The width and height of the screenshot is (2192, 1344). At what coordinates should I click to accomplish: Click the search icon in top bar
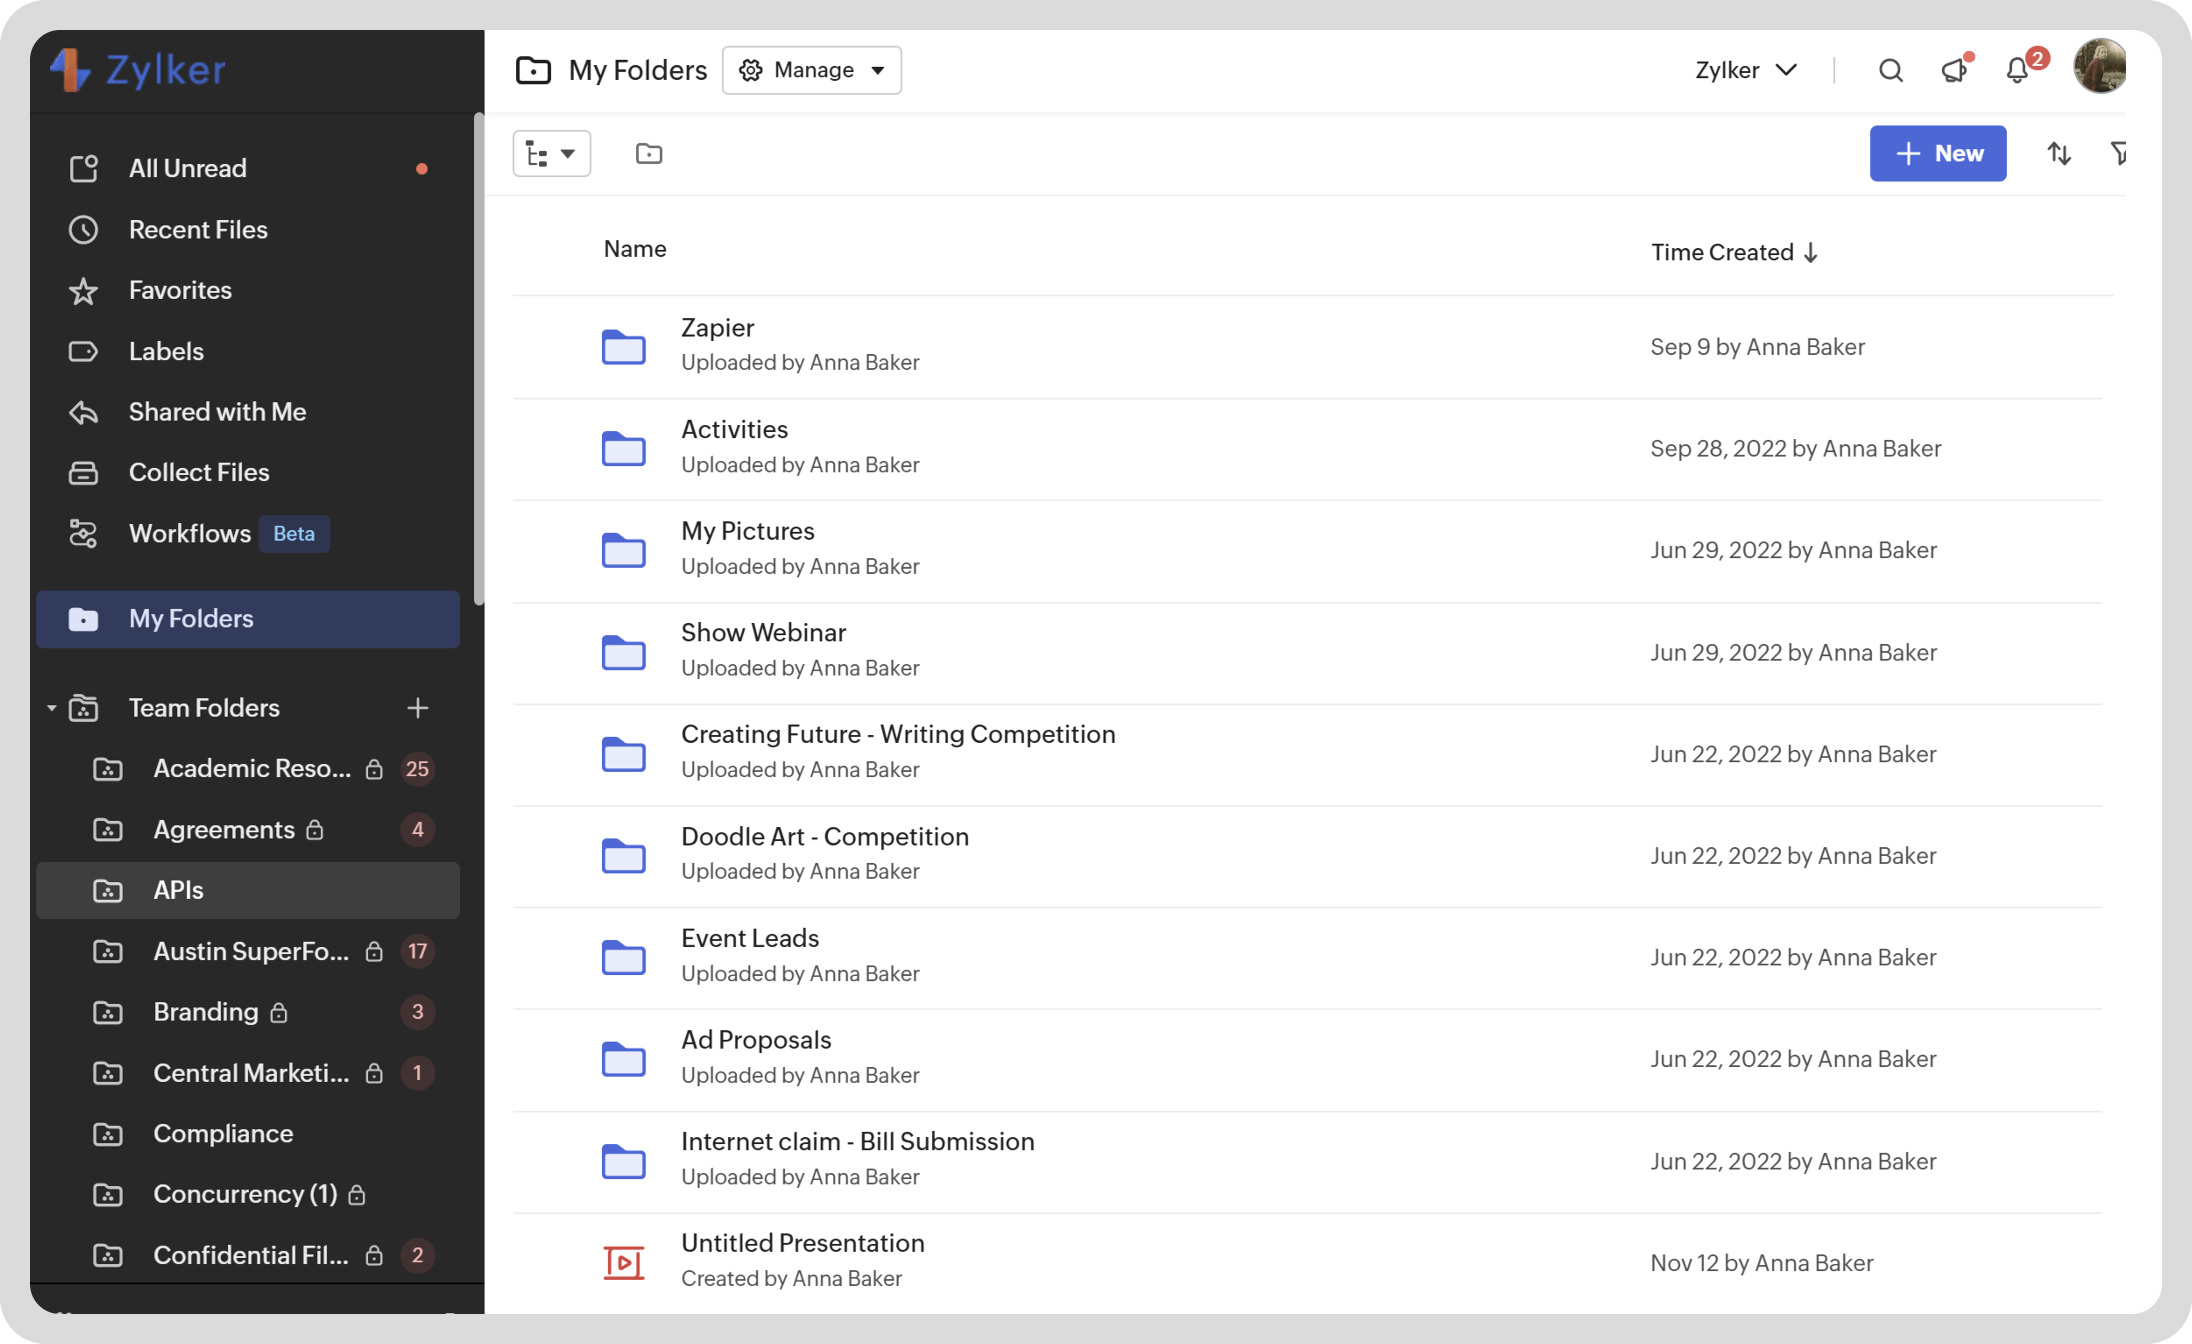tap(1890, 69)
